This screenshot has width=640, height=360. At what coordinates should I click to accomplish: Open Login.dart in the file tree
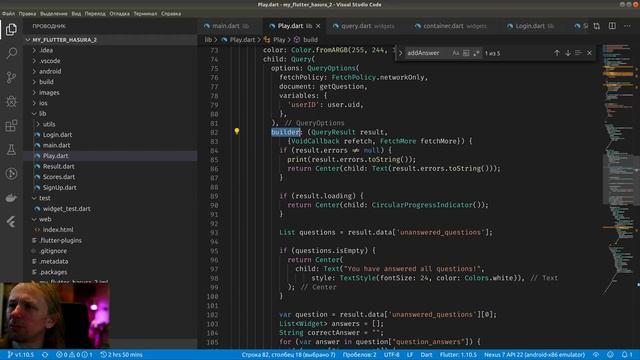point(110,135)
